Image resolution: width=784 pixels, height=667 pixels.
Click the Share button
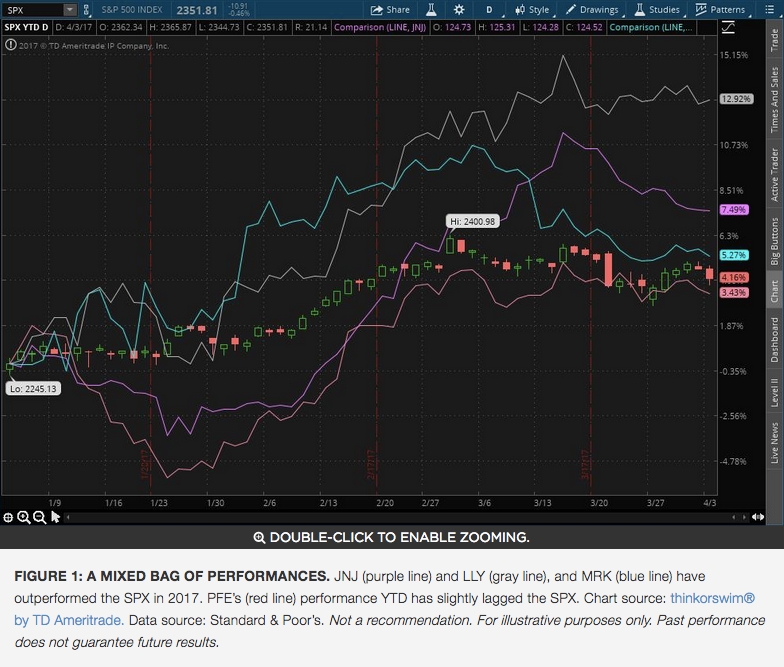point(390,10)
